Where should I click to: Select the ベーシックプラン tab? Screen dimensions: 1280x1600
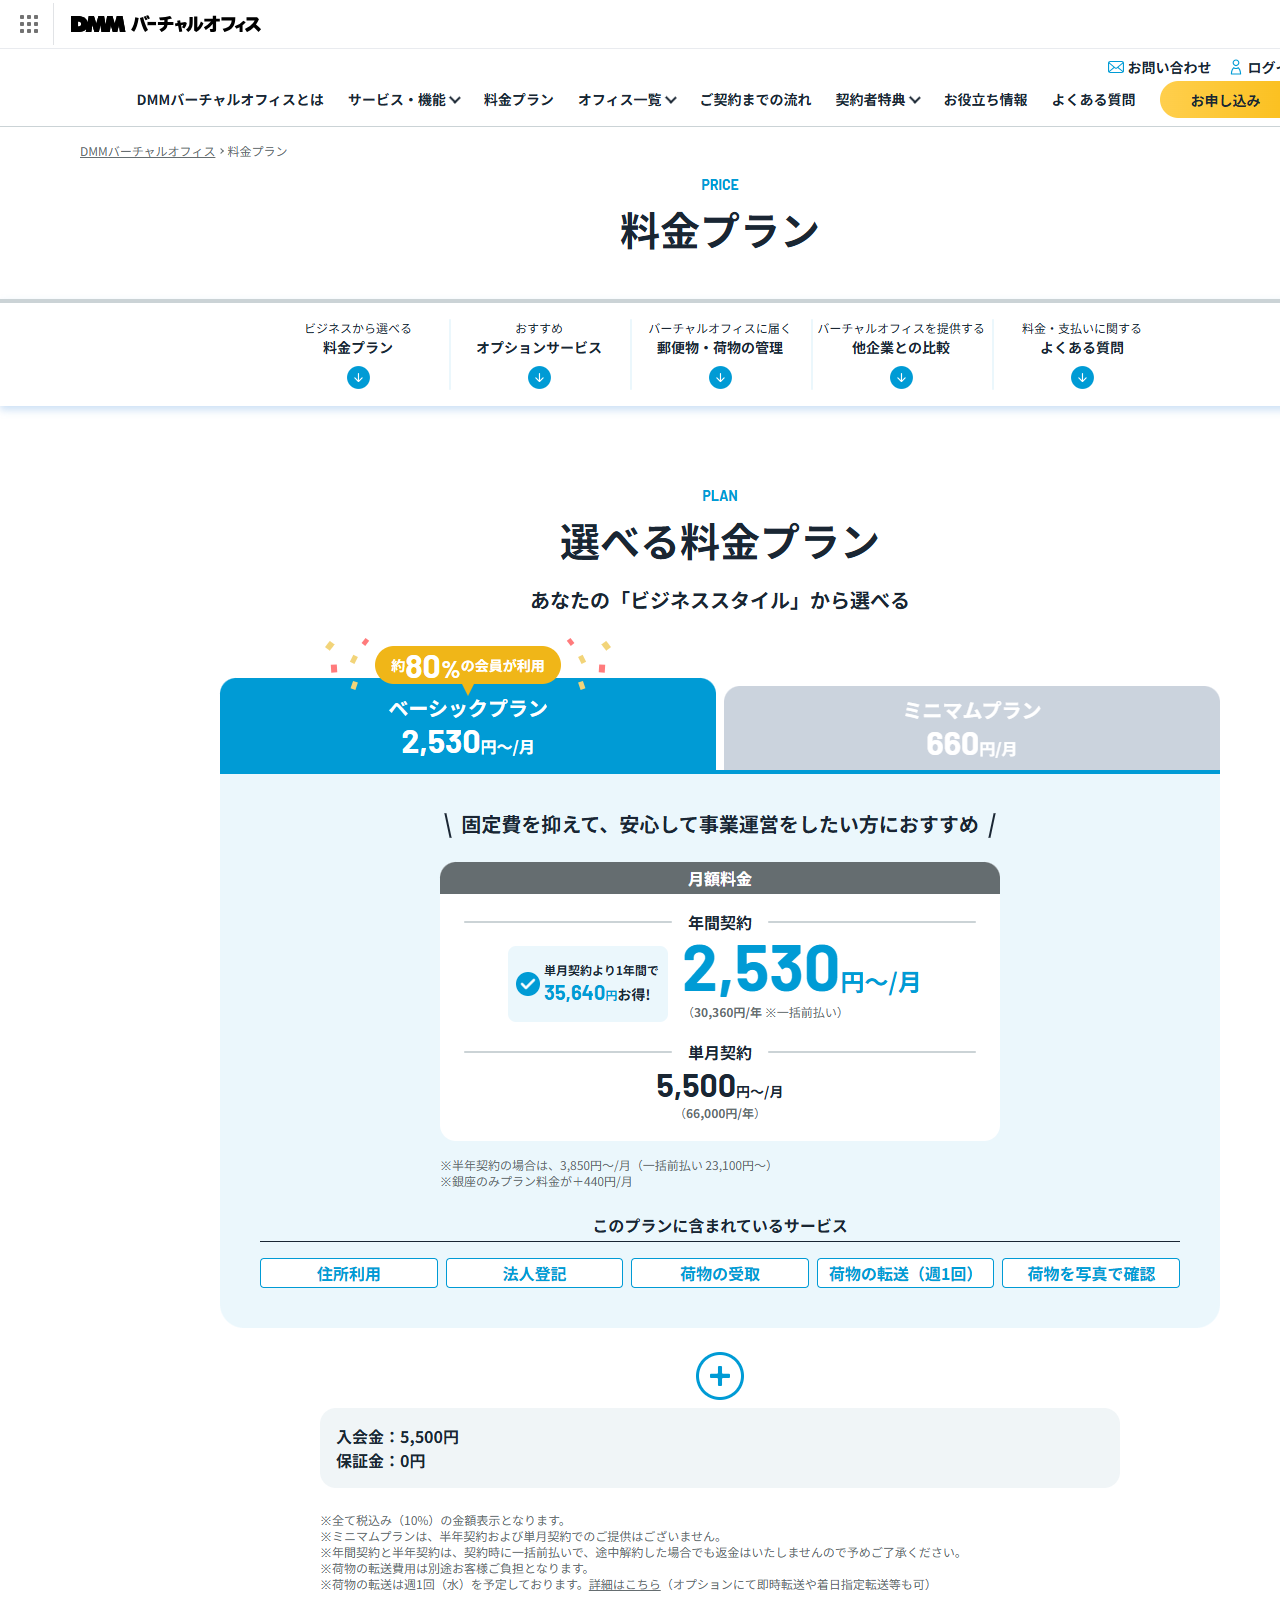[x=468, y=725]
